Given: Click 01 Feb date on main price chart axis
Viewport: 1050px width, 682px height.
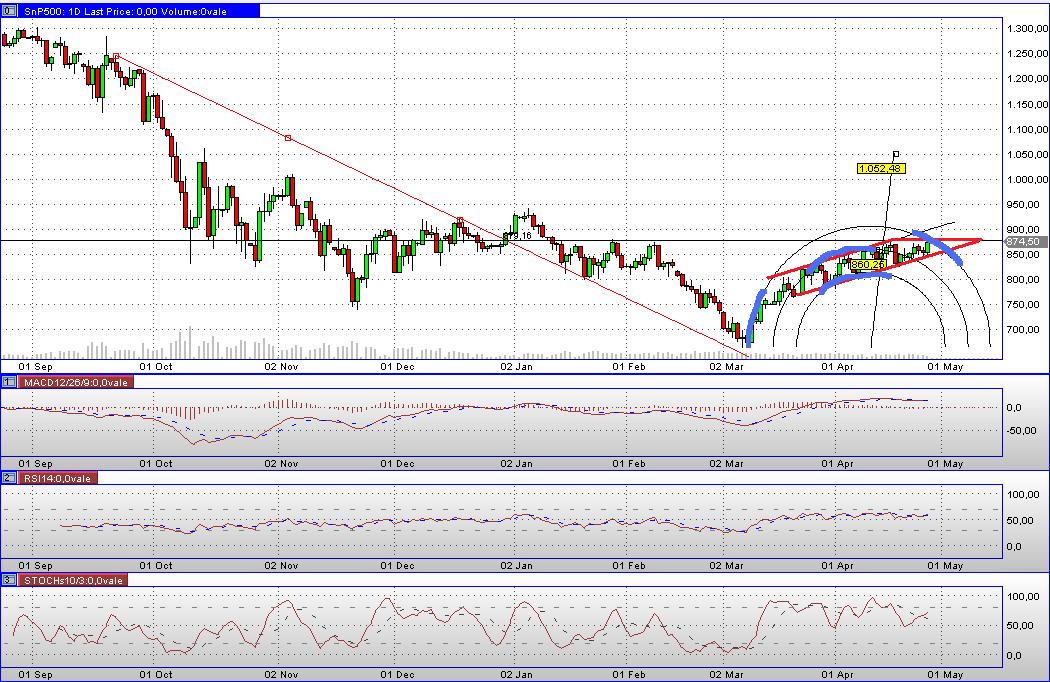Looking at the screenshot, I should pyautogui.click(x=629, y=366).
